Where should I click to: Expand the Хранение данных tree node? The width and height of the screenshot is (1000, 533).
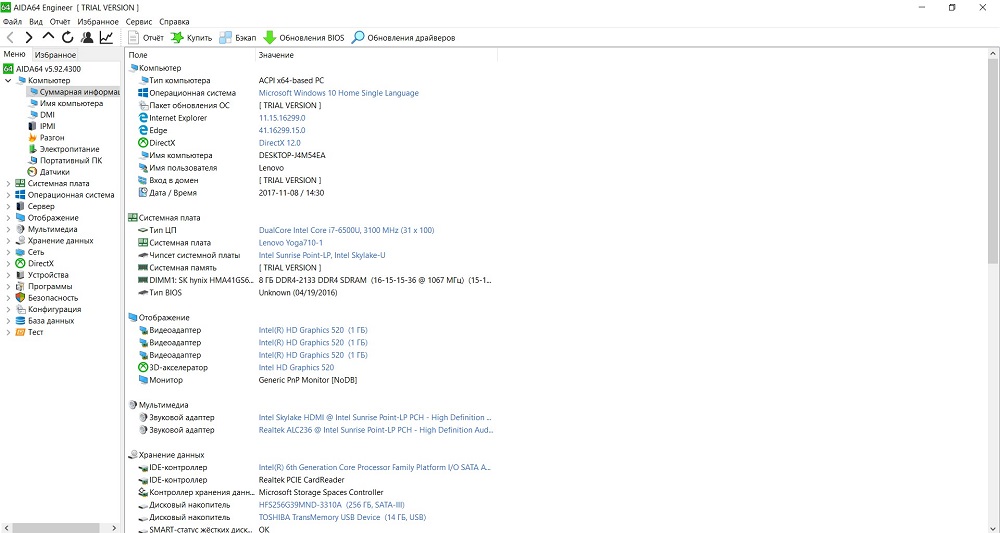8,241
